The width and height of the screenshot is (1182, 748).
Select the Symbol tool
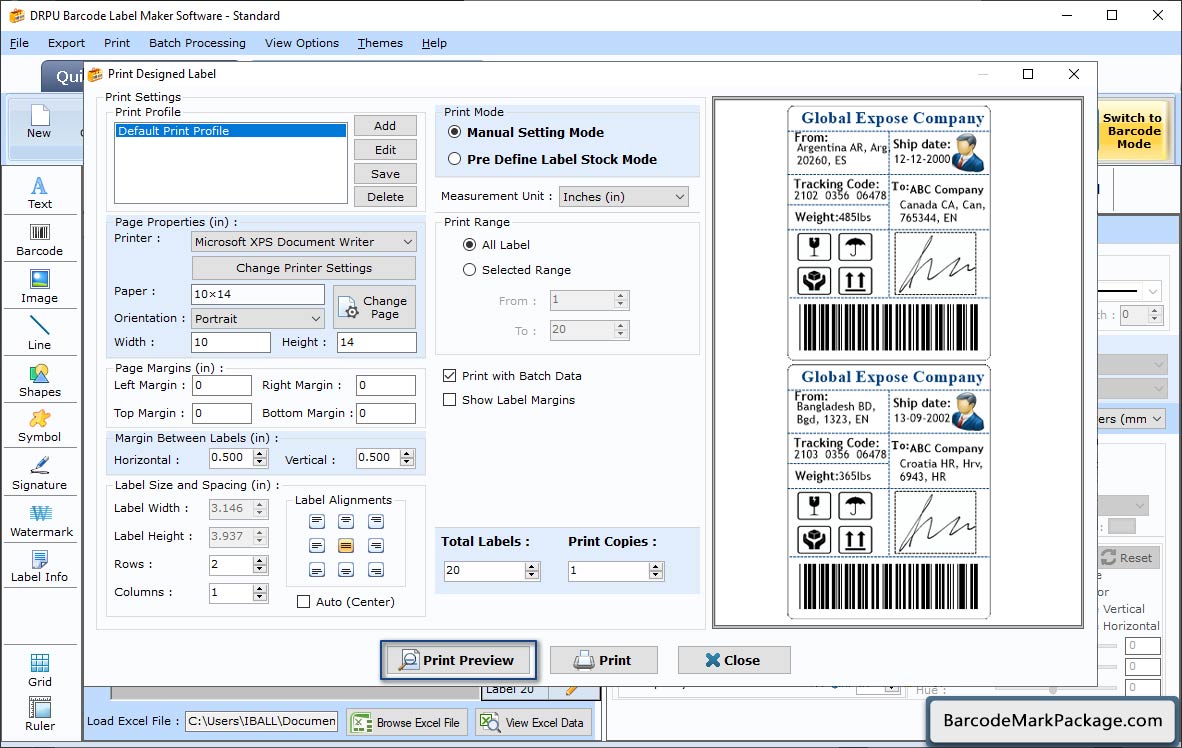(x=40, y=426)
